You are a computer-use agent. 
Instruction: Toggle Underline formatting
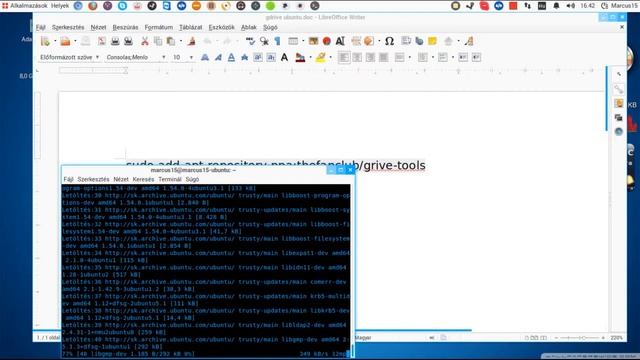click(x=231, y=58)
